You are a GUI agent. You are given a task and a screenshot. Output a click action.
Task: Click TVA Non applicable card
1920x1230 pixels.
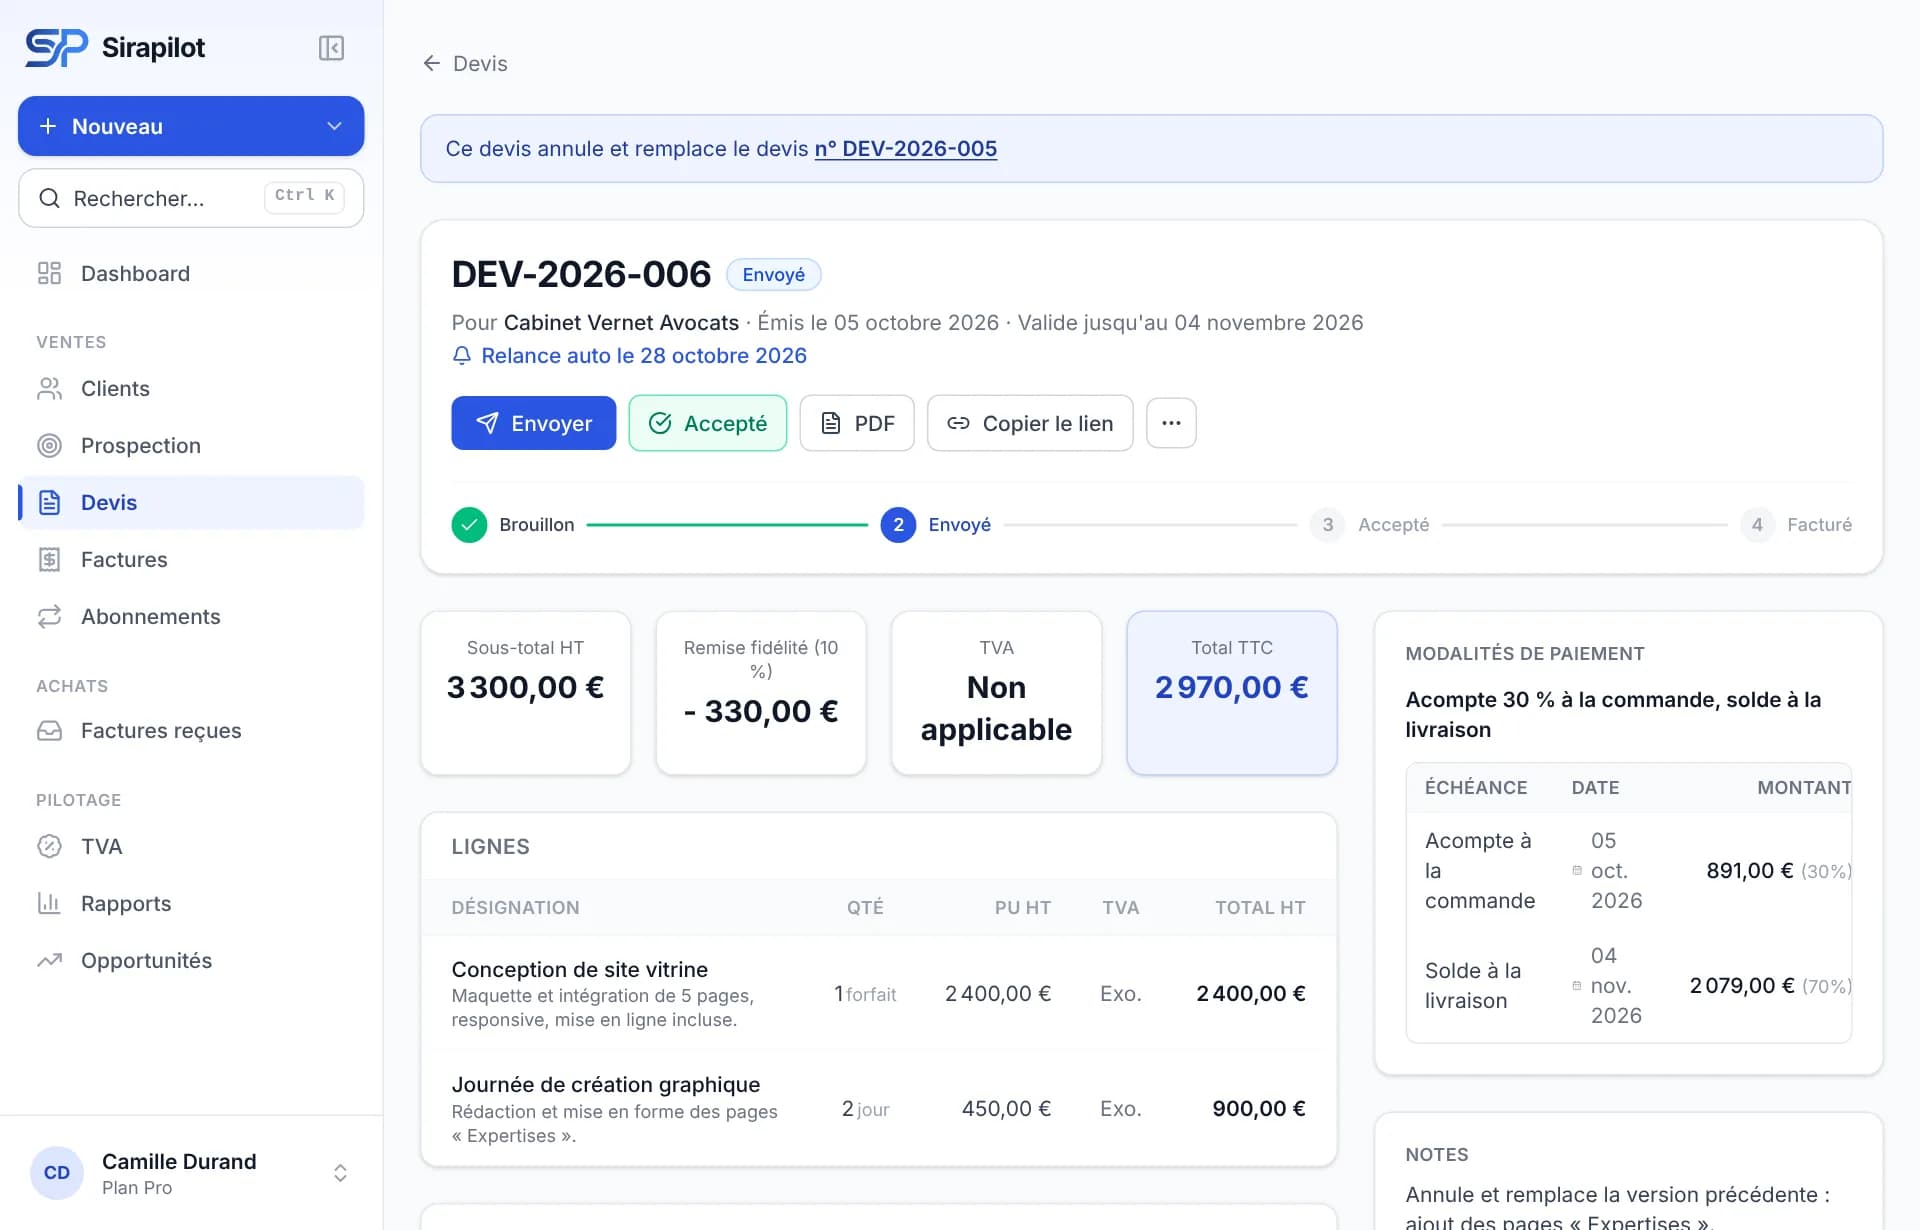tap(997, 693)
